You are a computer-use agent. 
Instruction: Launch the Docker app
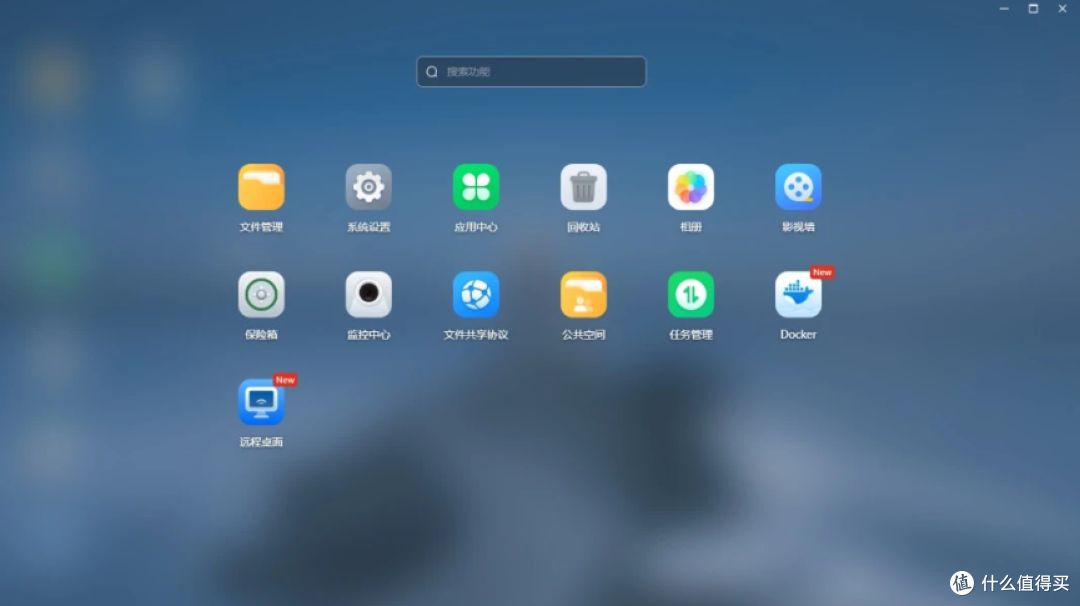click(x=798, y=295)
